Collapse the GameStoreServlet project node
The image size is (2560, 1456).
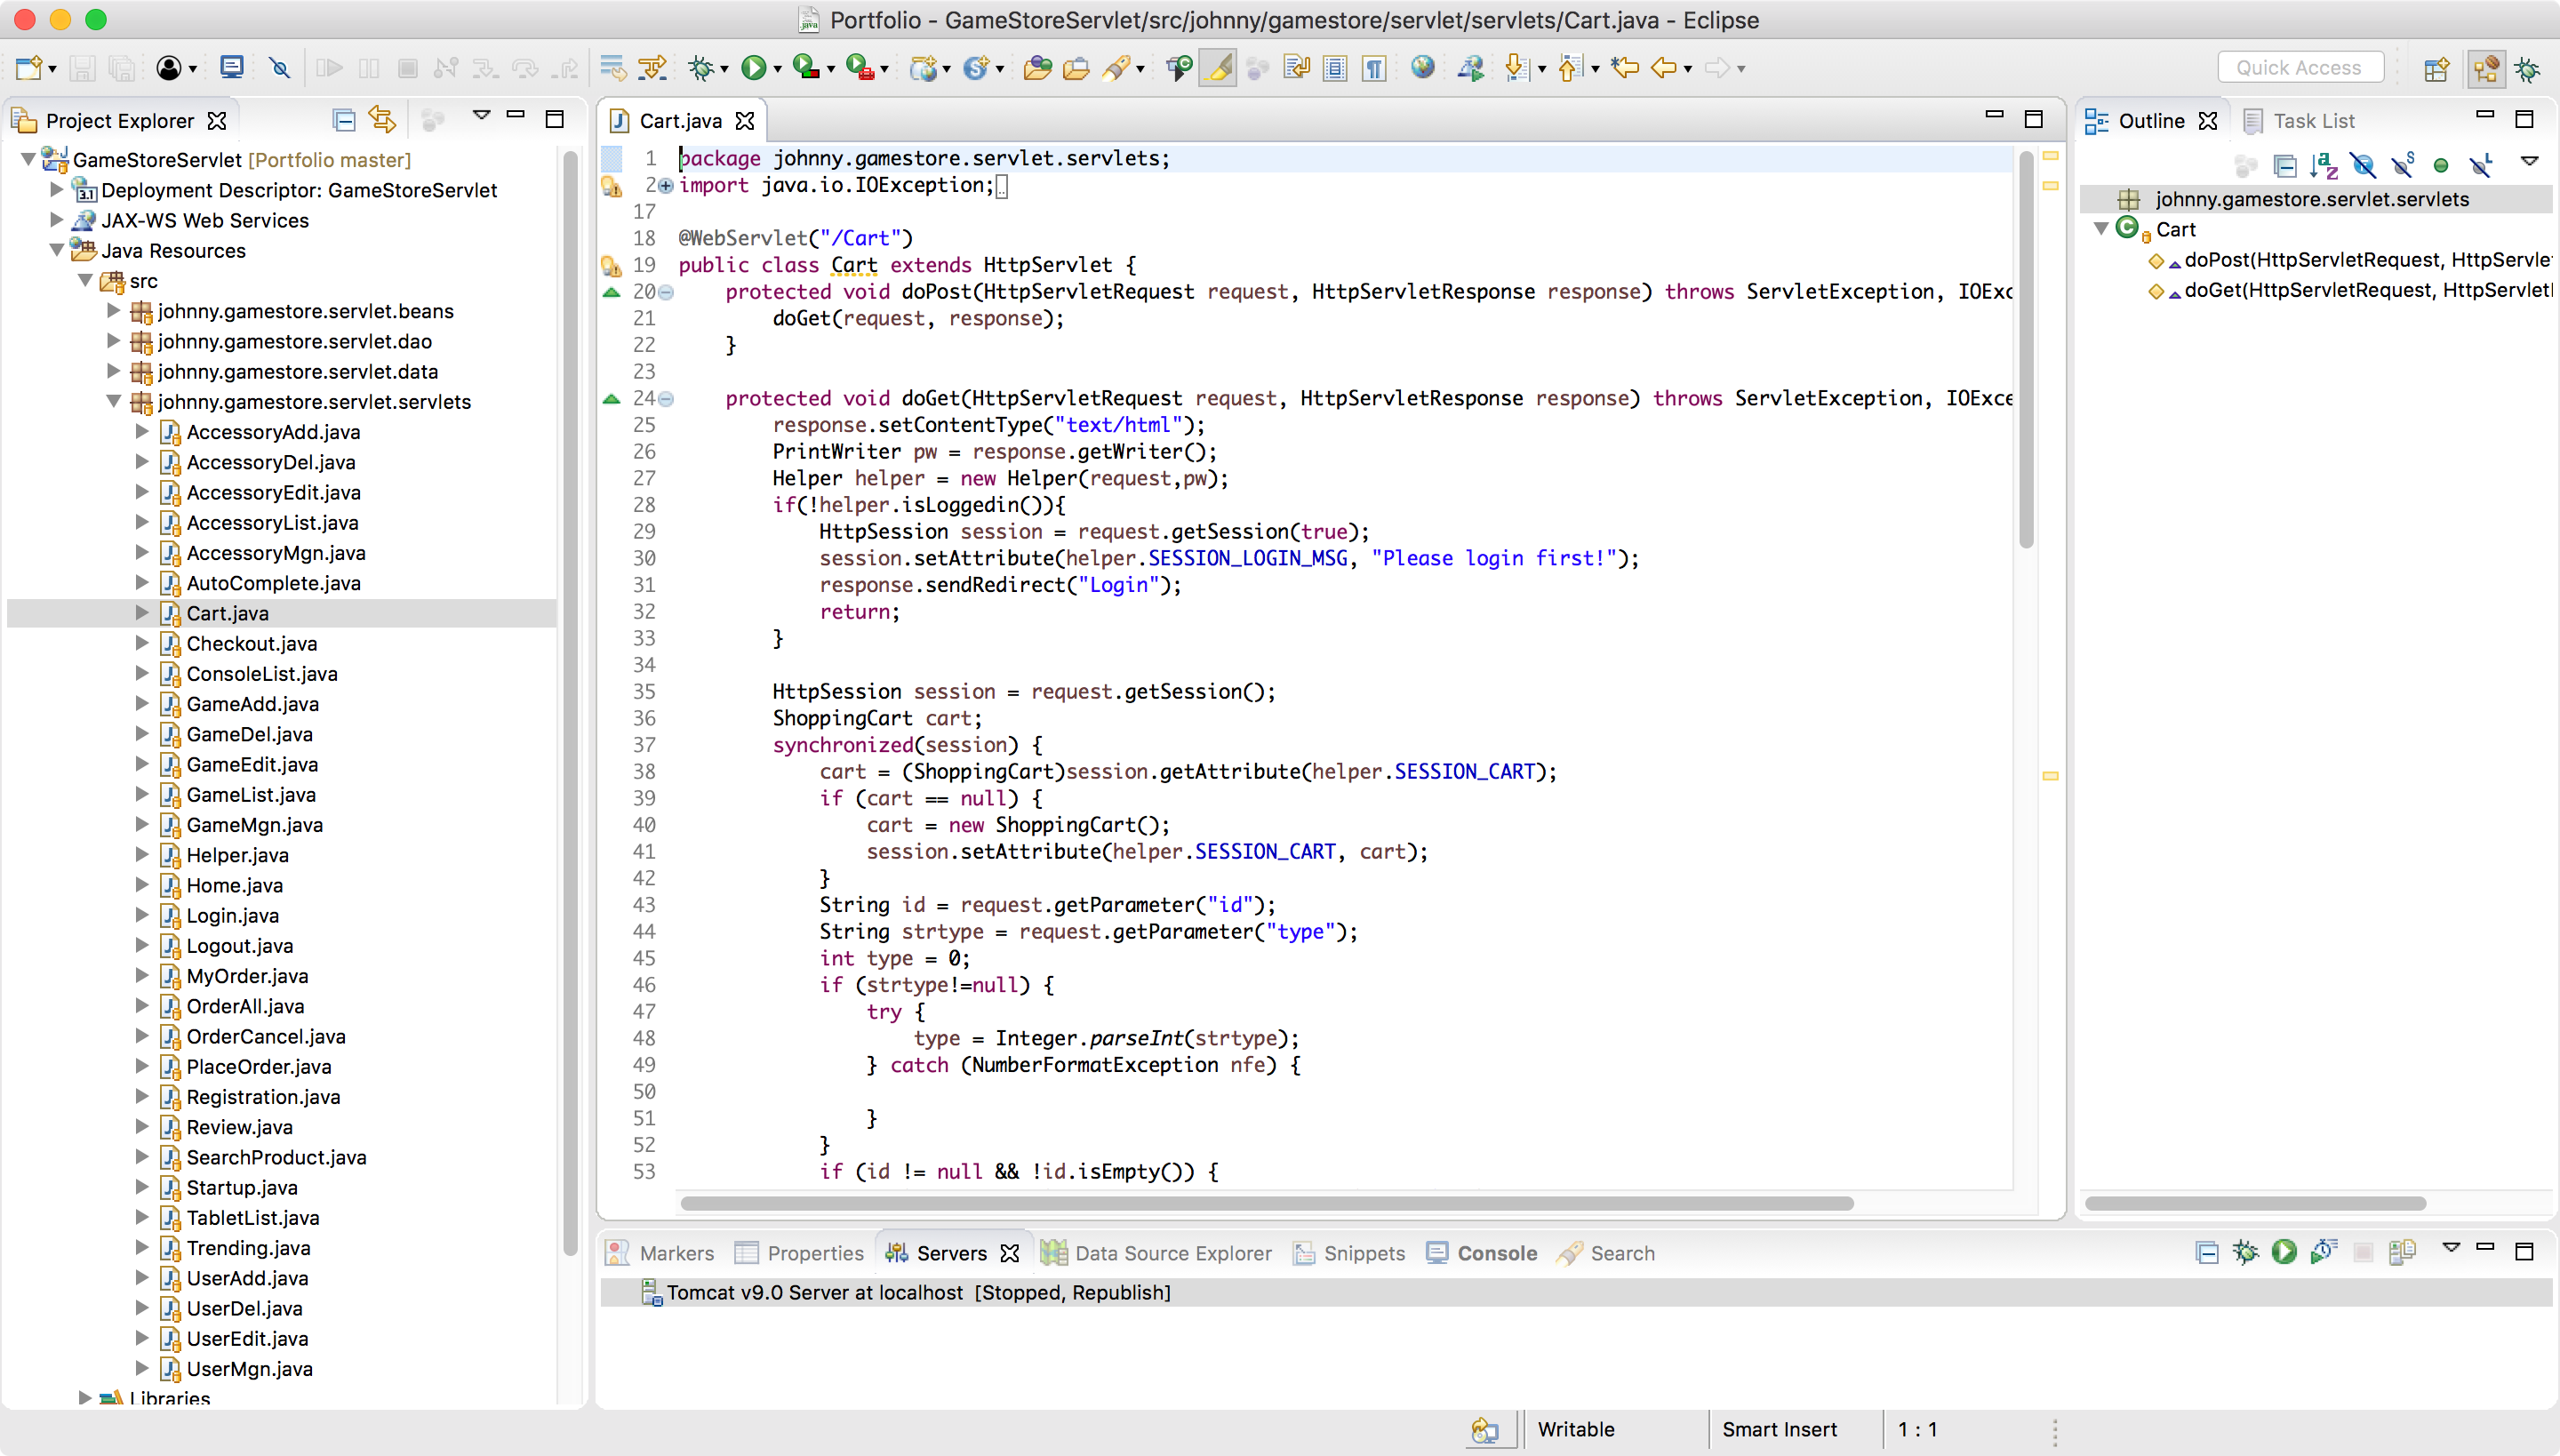point(28,159)
